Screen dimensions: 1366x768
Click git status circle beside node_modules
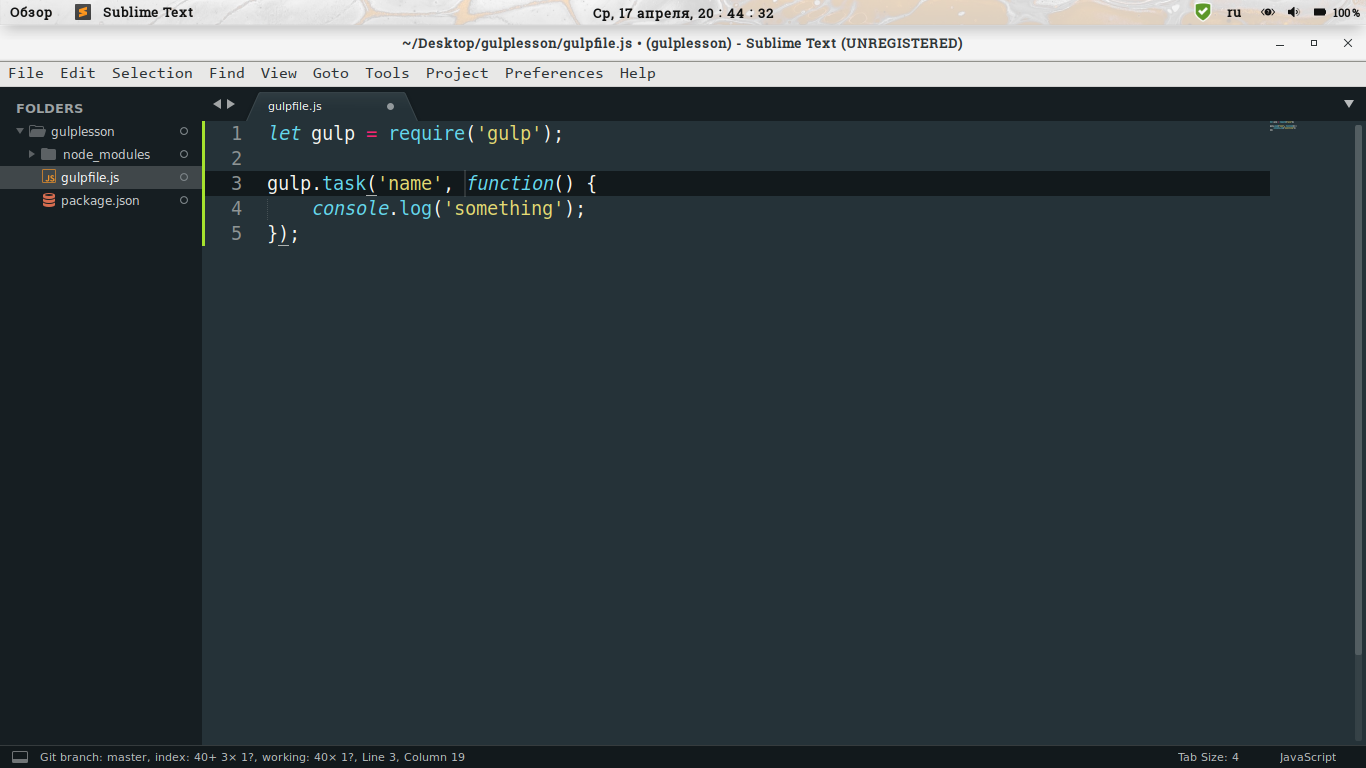[184, 154]
